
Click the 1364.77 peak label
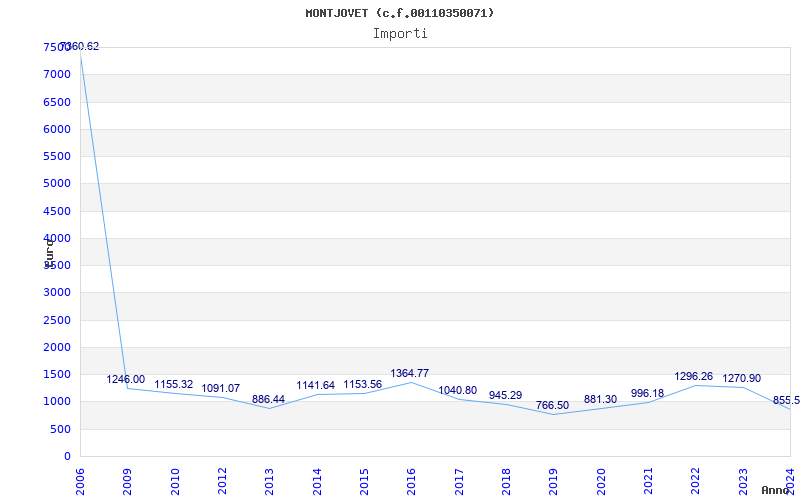(x=410, y=373)
